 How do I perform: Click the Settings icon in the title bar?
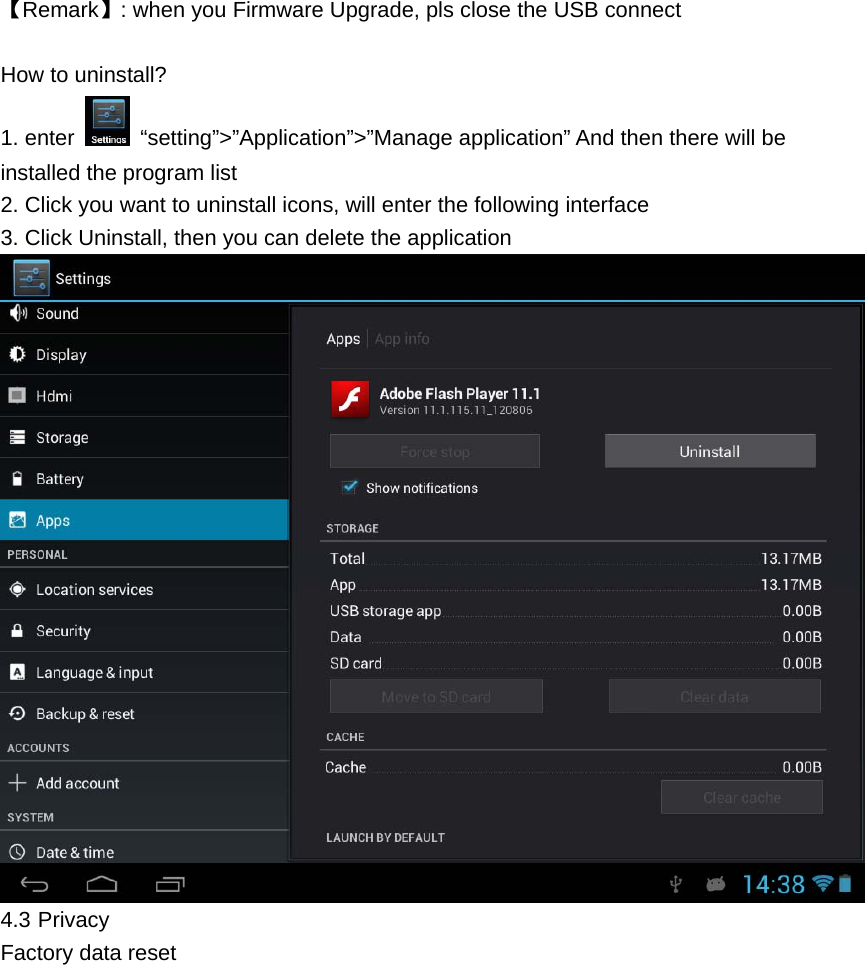[x=30, y=278]
